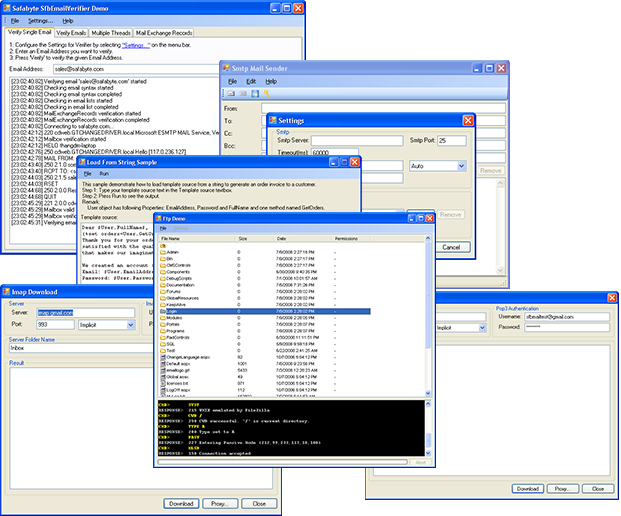
Task: Click the Settings... hyperlink in verifier instructions
Action: (136, 45)
